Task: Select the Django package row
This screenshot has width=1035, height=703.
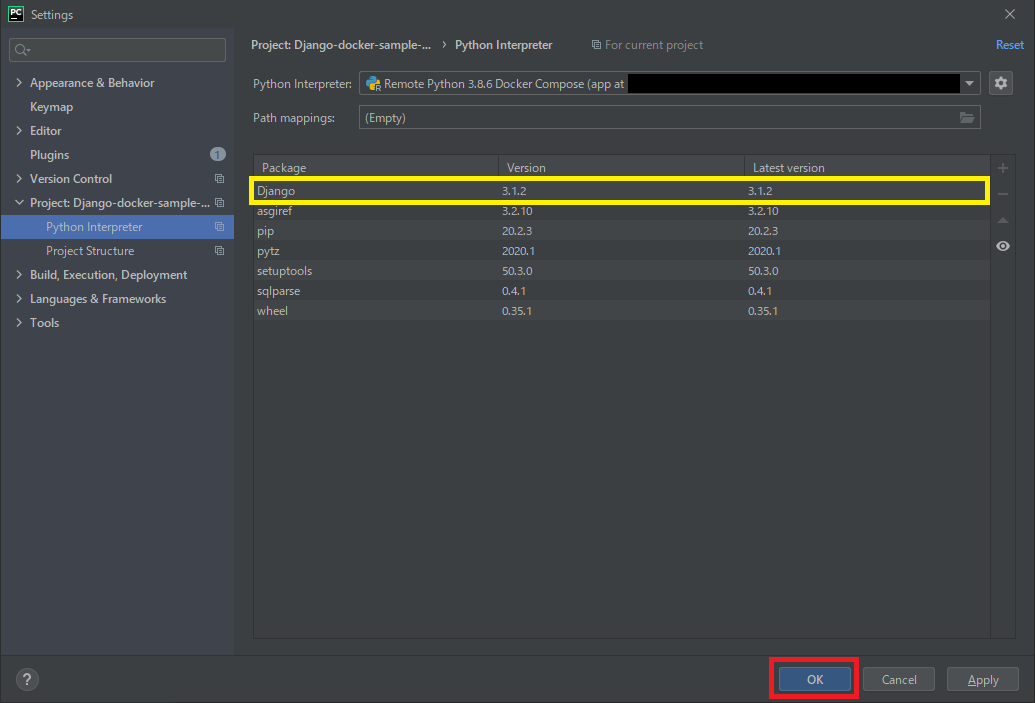Action: click(x=621, y=191)
